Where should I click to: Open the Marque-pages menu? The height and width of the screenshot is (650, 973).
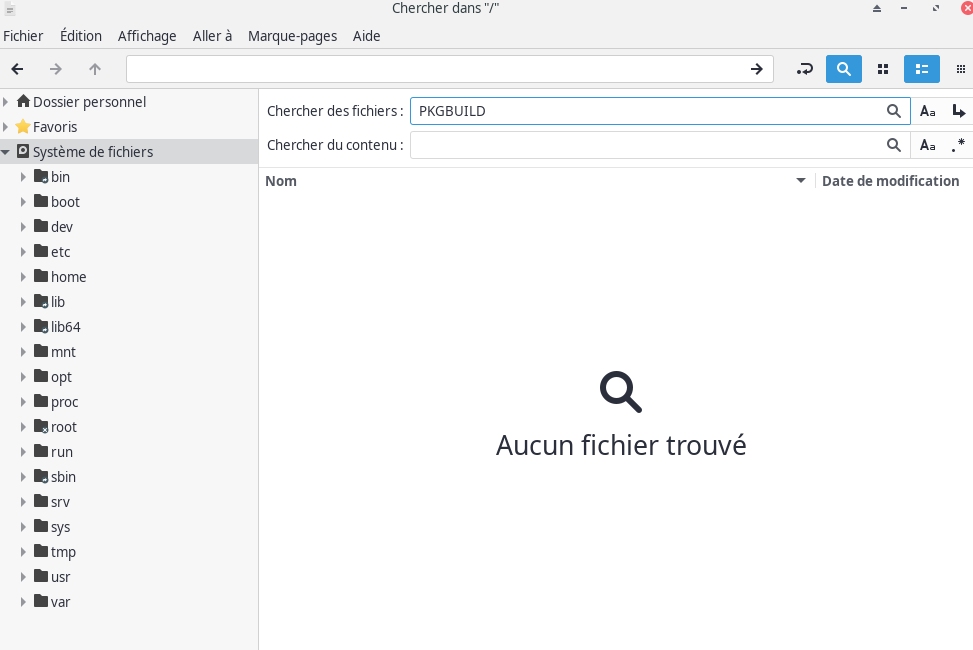(292, 36)
